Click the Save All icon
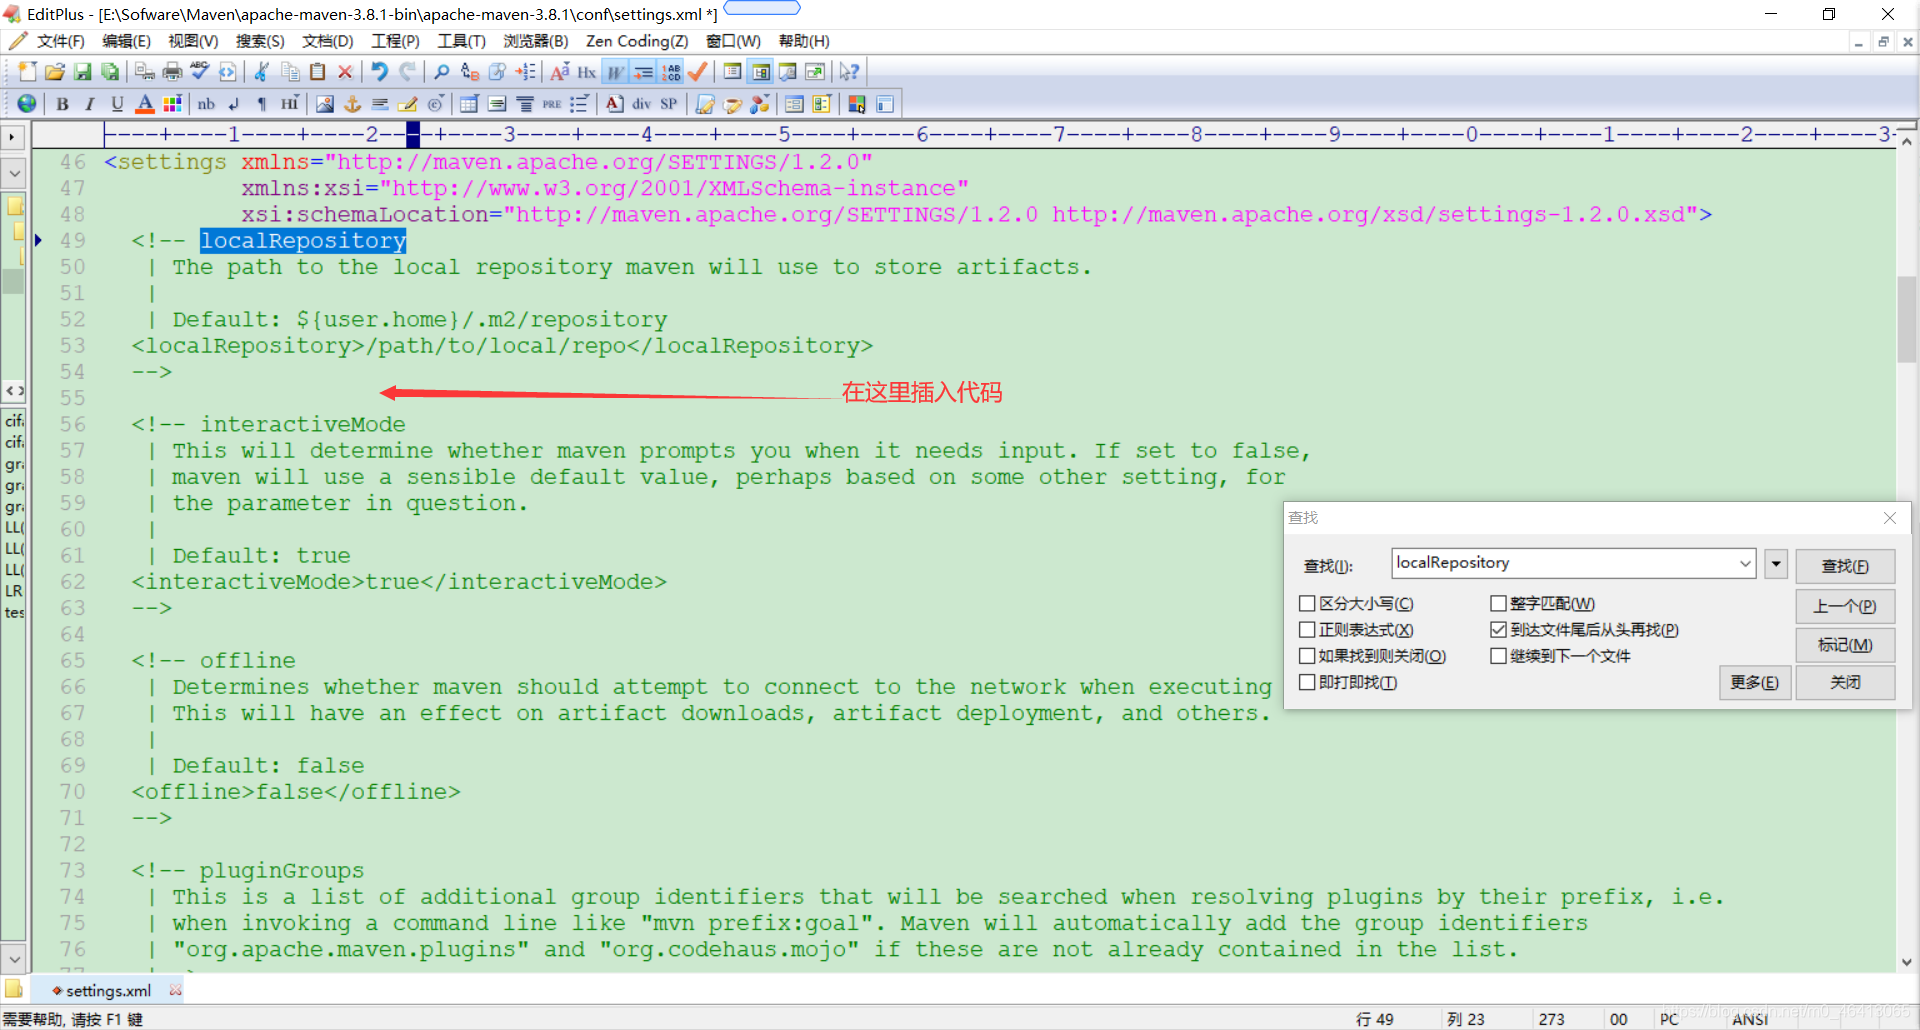This screenshot has width=1920, height=1030. pyautogui.click(x=111, y=72)
